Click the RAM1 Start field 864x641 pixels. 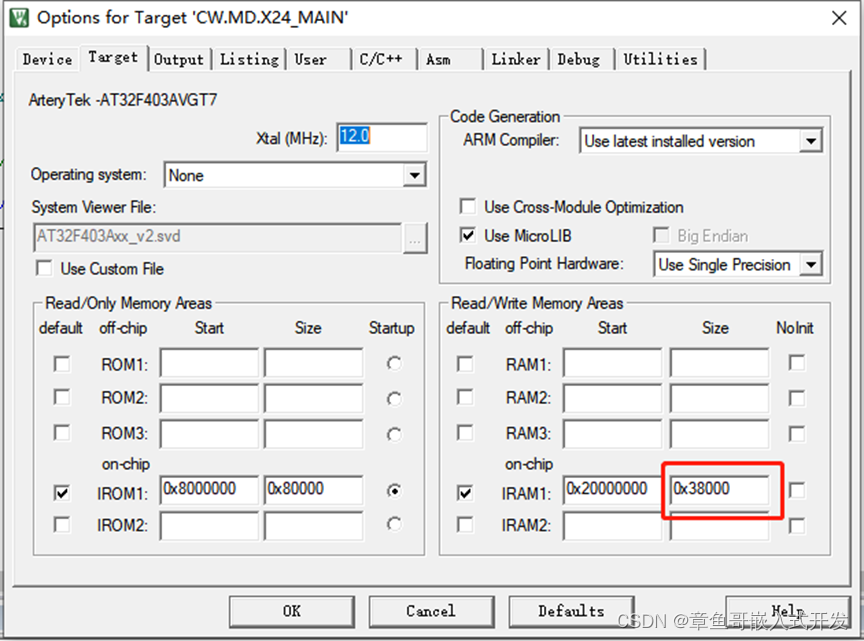coord(612,363)
